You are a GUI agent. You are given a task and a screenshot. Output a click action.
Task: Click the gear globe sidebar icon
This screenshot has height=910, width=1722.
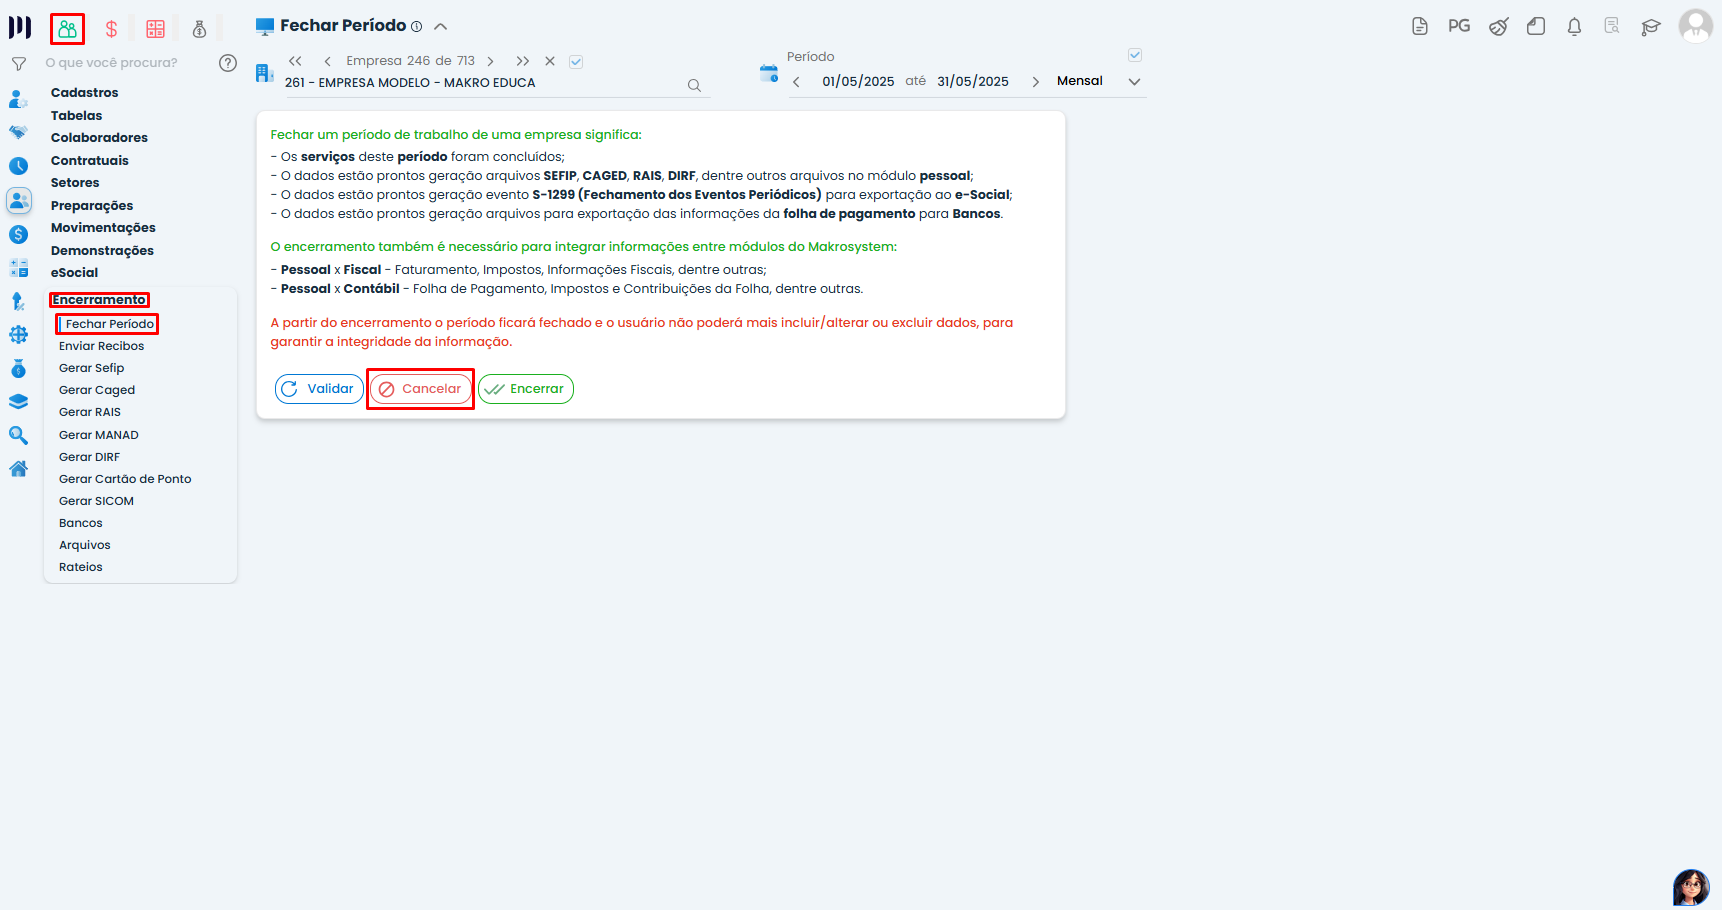tap(18, 335)
